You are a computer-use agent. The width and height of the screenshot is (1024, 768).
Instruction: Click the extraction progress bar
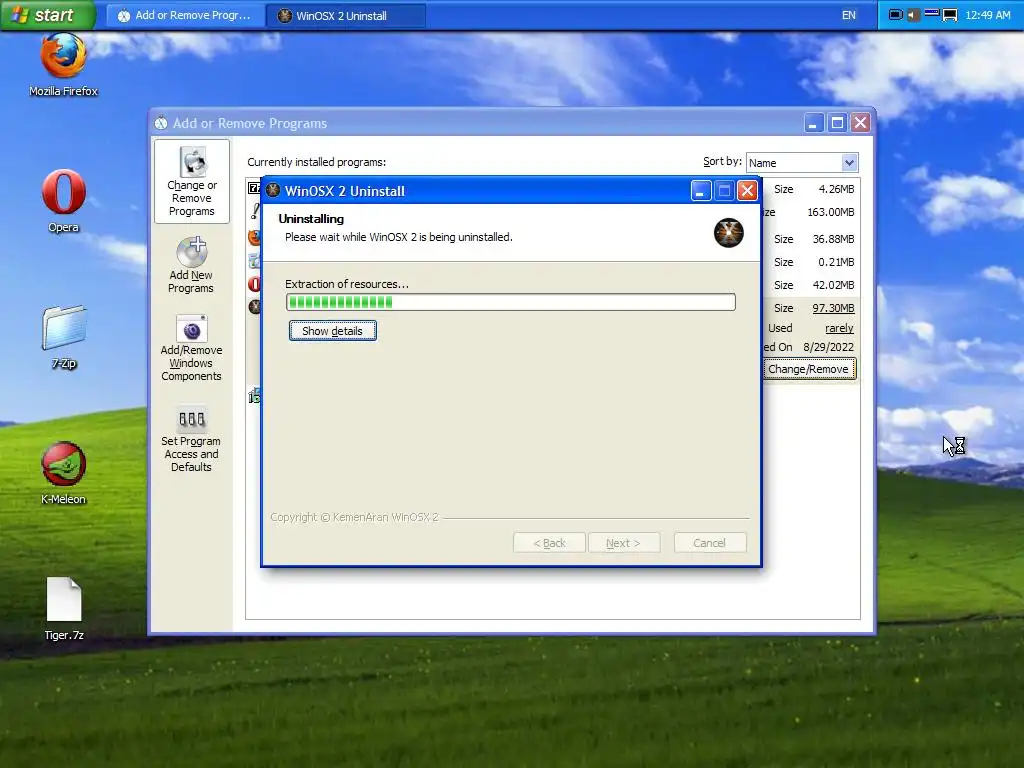pos(511,302)
